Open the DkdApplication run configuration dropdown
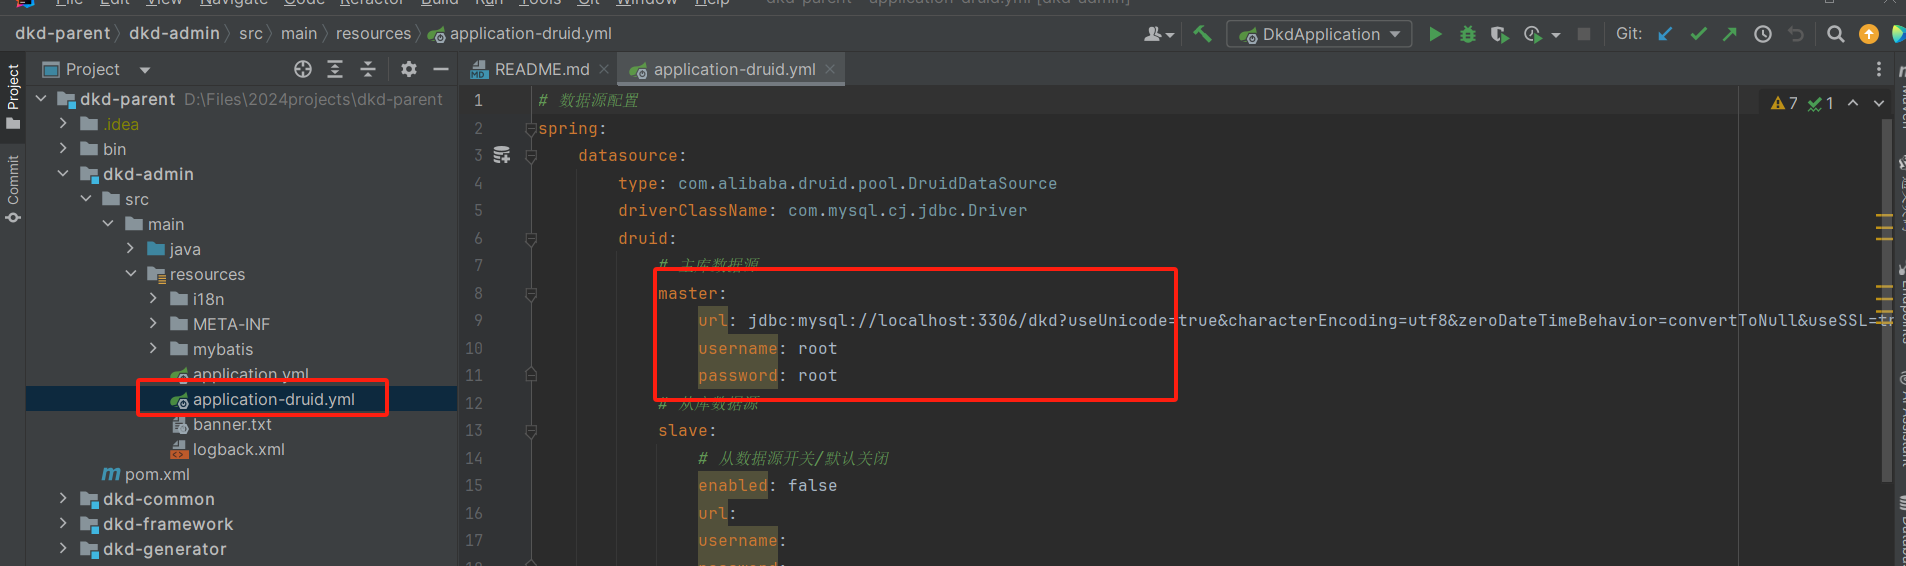 coord(1319,34)
